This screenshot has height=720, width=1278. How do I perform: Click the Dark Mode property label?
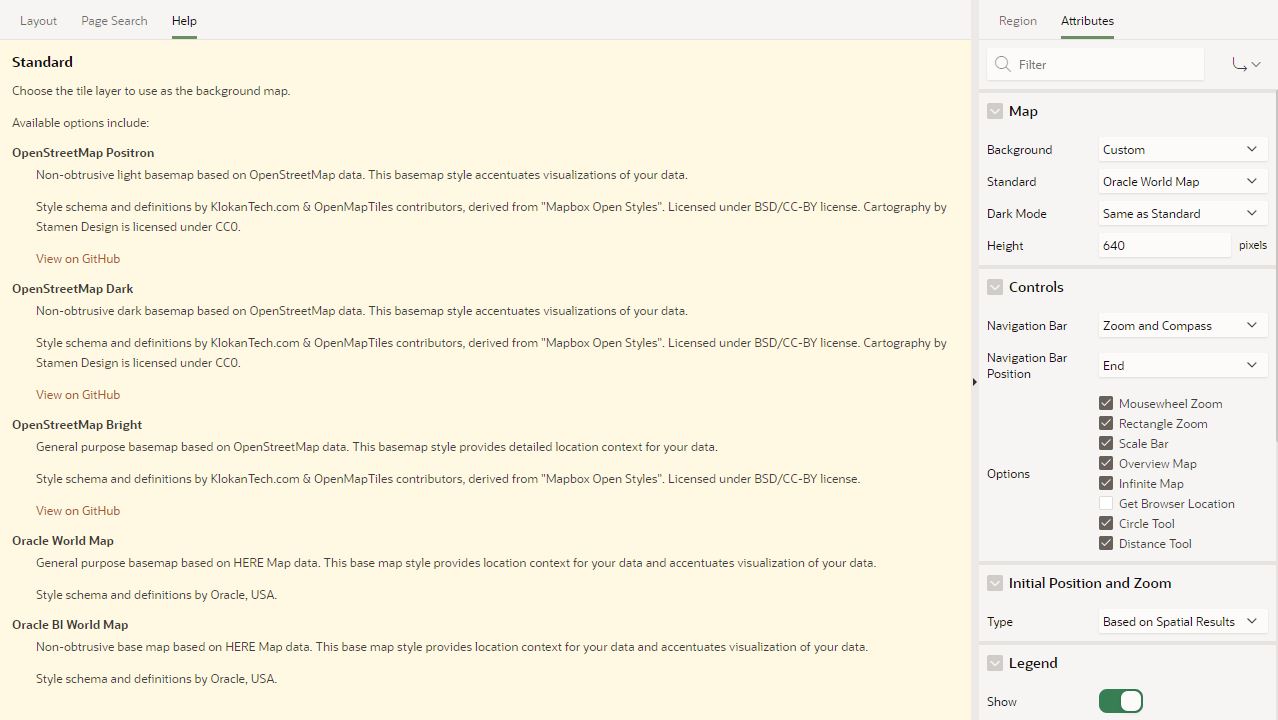click(x=1017, y=213)
